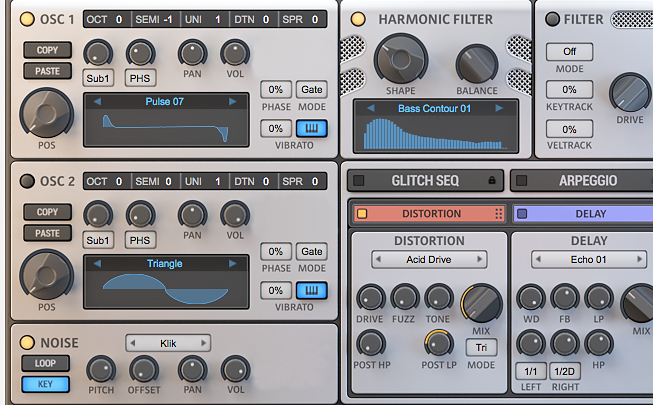Toggle the noise KEY button
The height and width of the screenshot is (405, 653).
[x=45, y=384]
